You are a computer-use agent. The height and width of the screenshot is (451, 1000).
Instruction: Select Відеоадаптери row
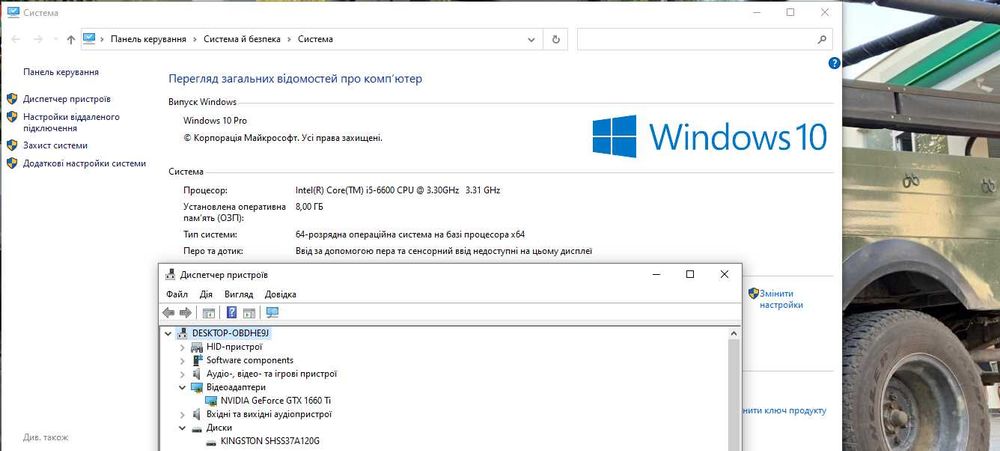coord(236,387)
